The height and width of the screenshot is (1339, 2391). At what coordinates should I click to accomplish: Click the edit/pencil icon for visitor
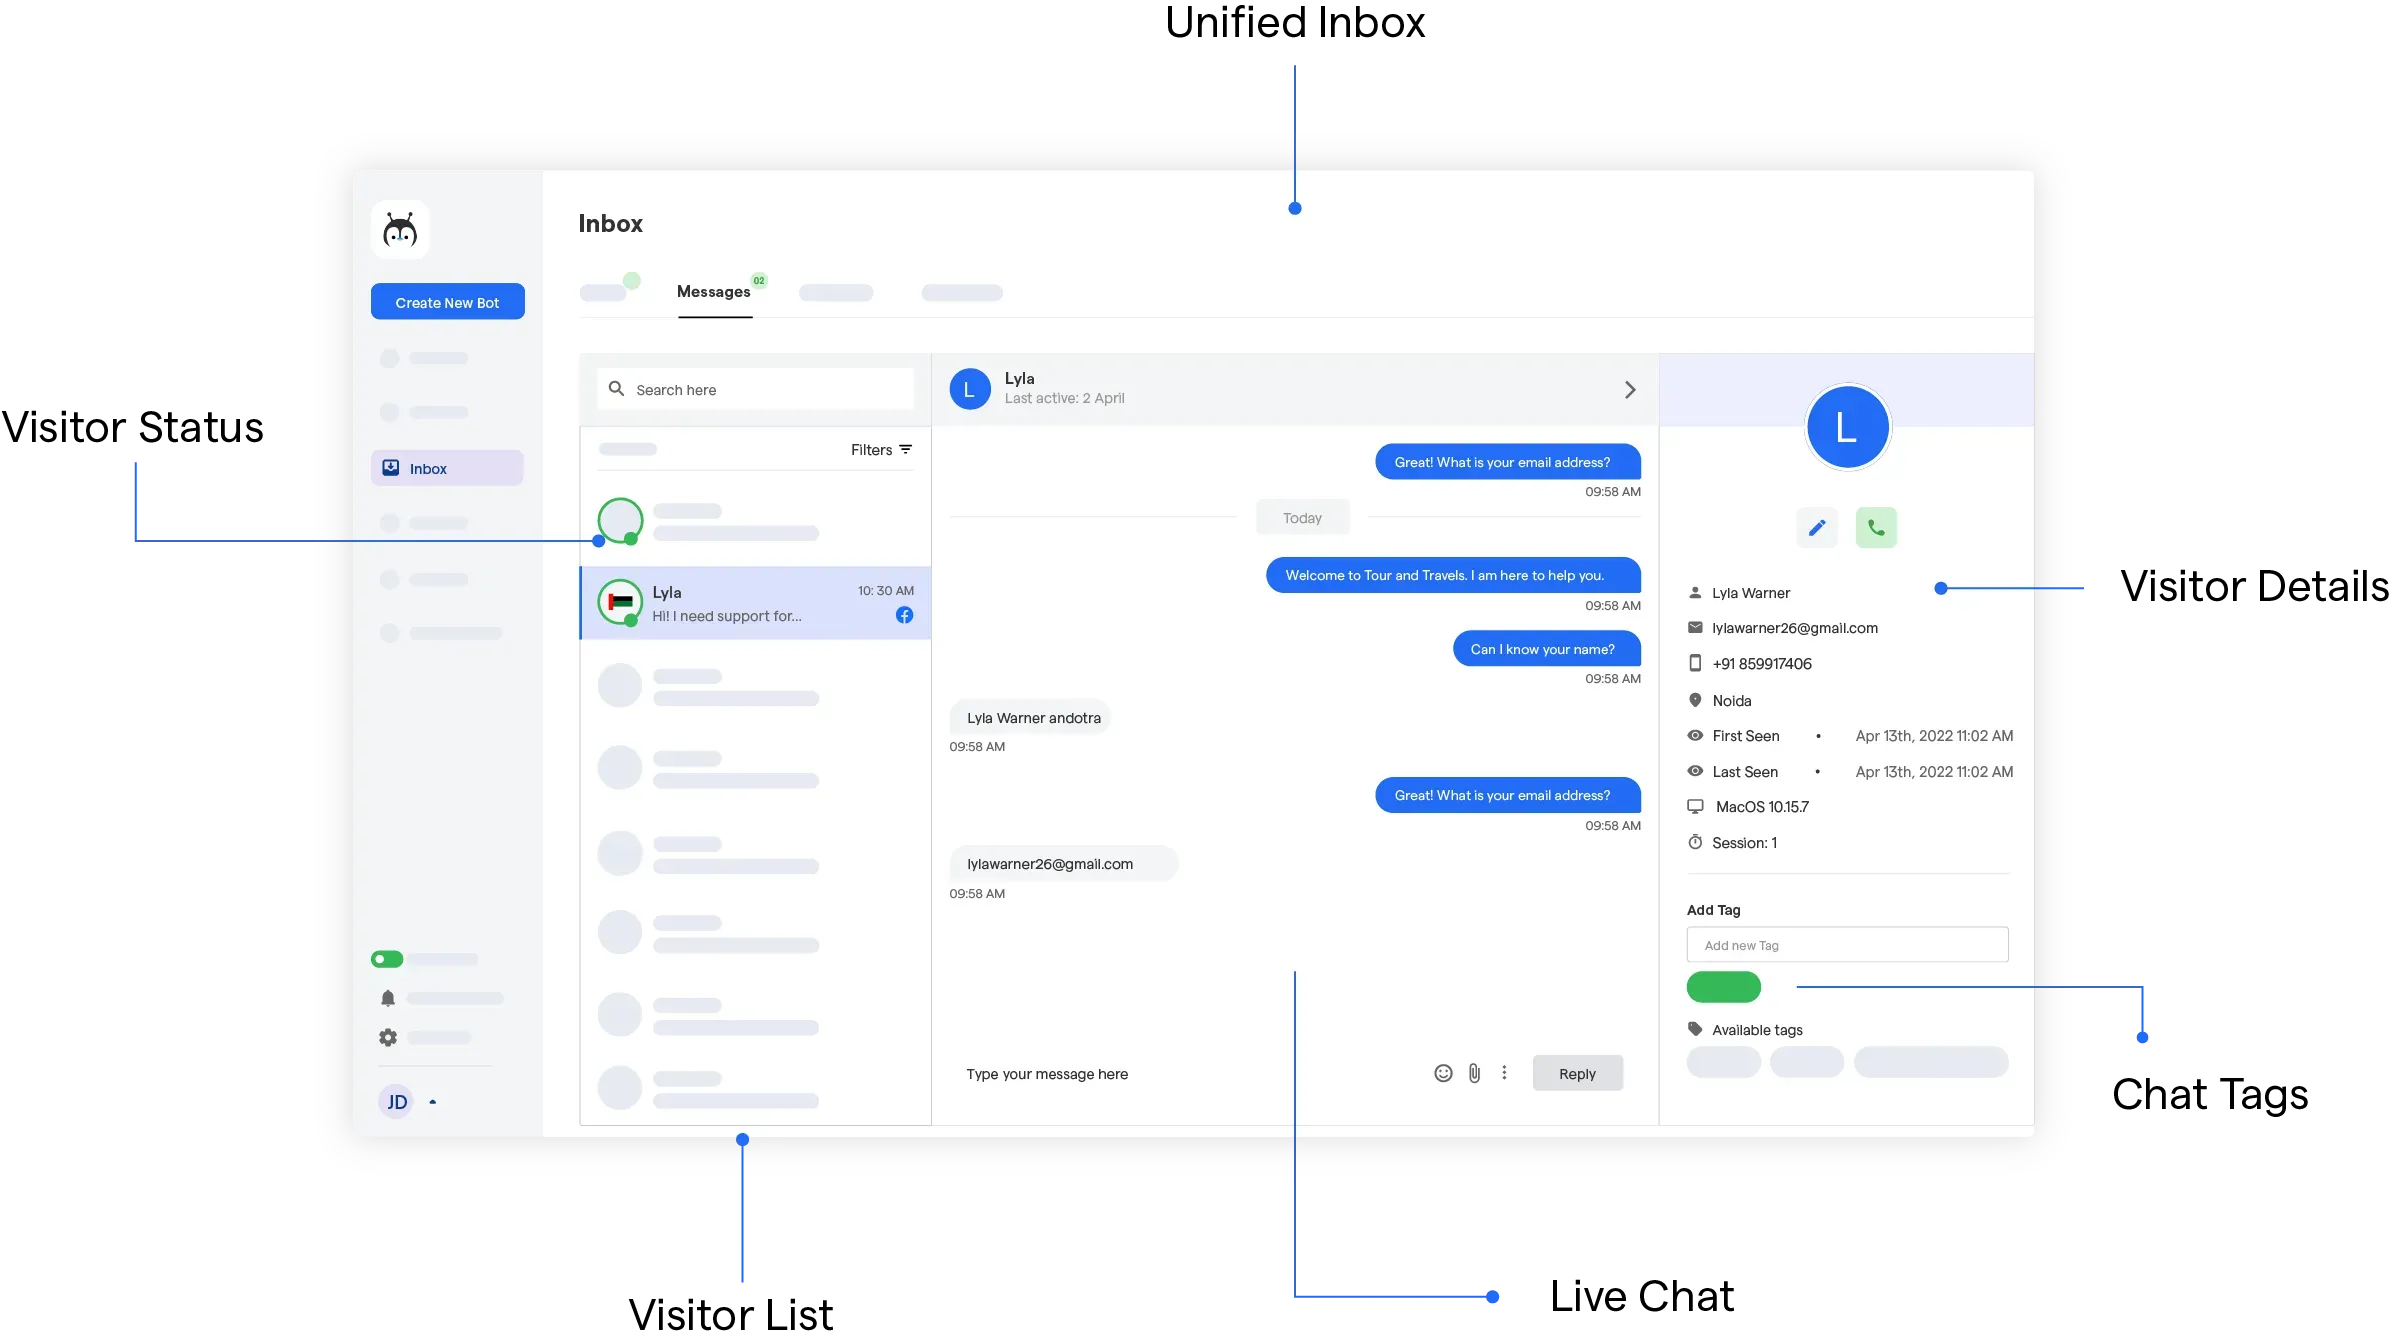click(1816, 527)
